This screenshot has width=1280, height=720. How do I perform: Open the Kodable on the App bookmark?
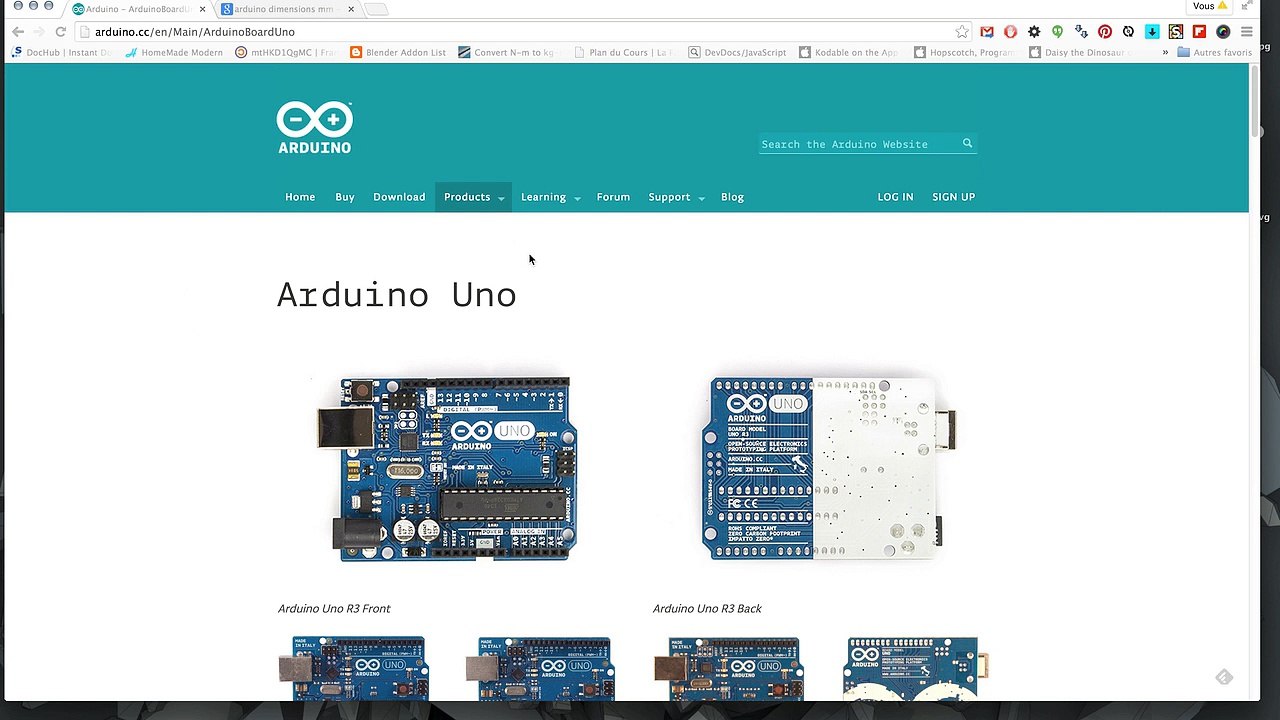pyautogui.click(x=849, y=52)
